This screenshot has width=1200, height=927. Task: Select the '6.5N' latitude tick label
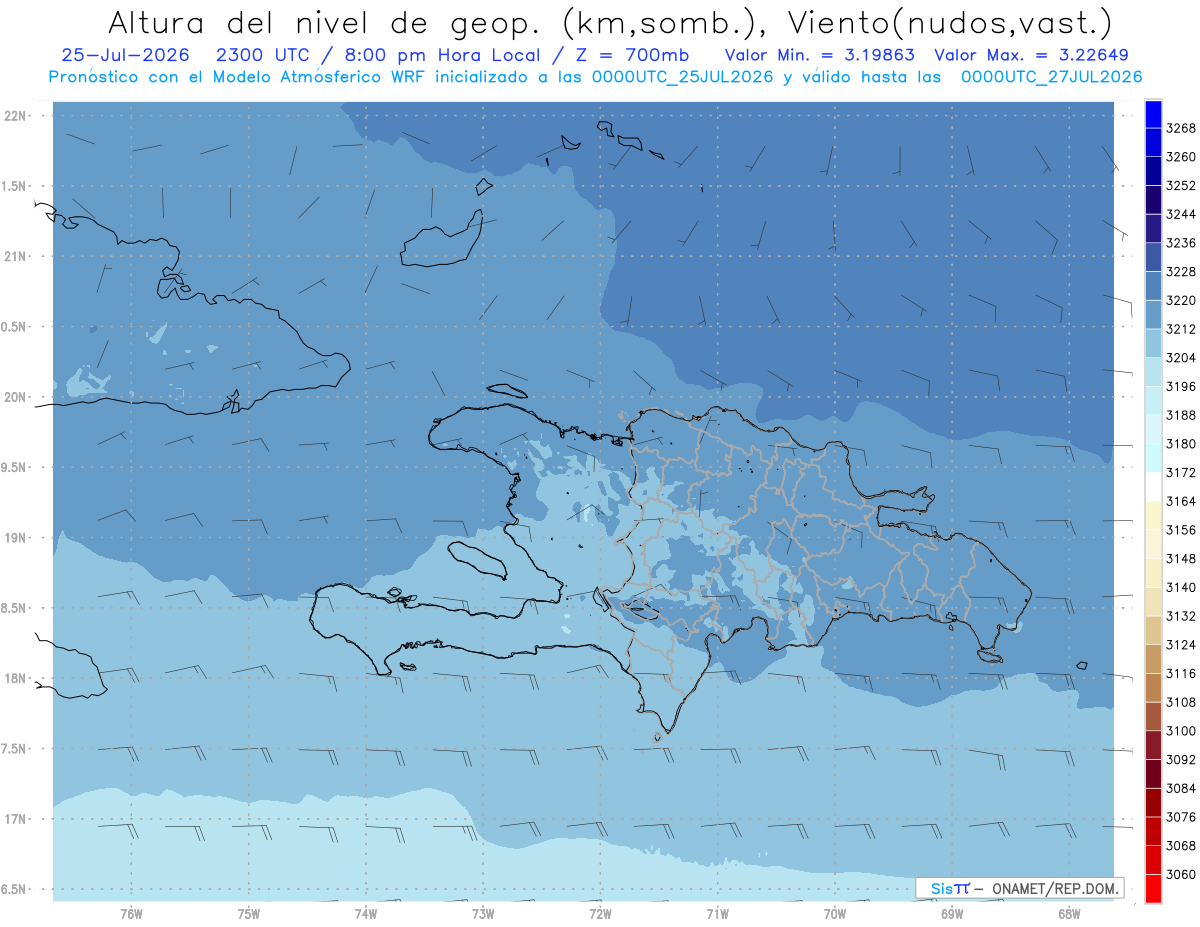pyautogui.click(x=15, y=889)
